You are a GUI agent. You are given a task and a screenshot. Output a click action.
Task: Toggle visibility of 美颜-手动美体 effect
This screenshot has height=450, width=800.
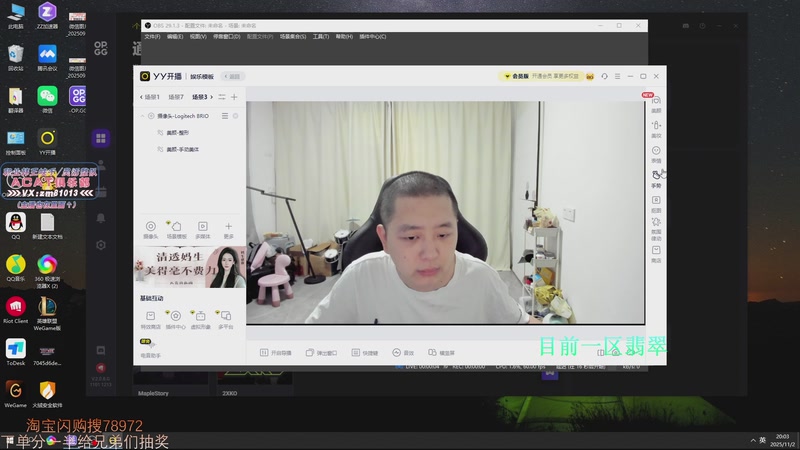point(160,149)
